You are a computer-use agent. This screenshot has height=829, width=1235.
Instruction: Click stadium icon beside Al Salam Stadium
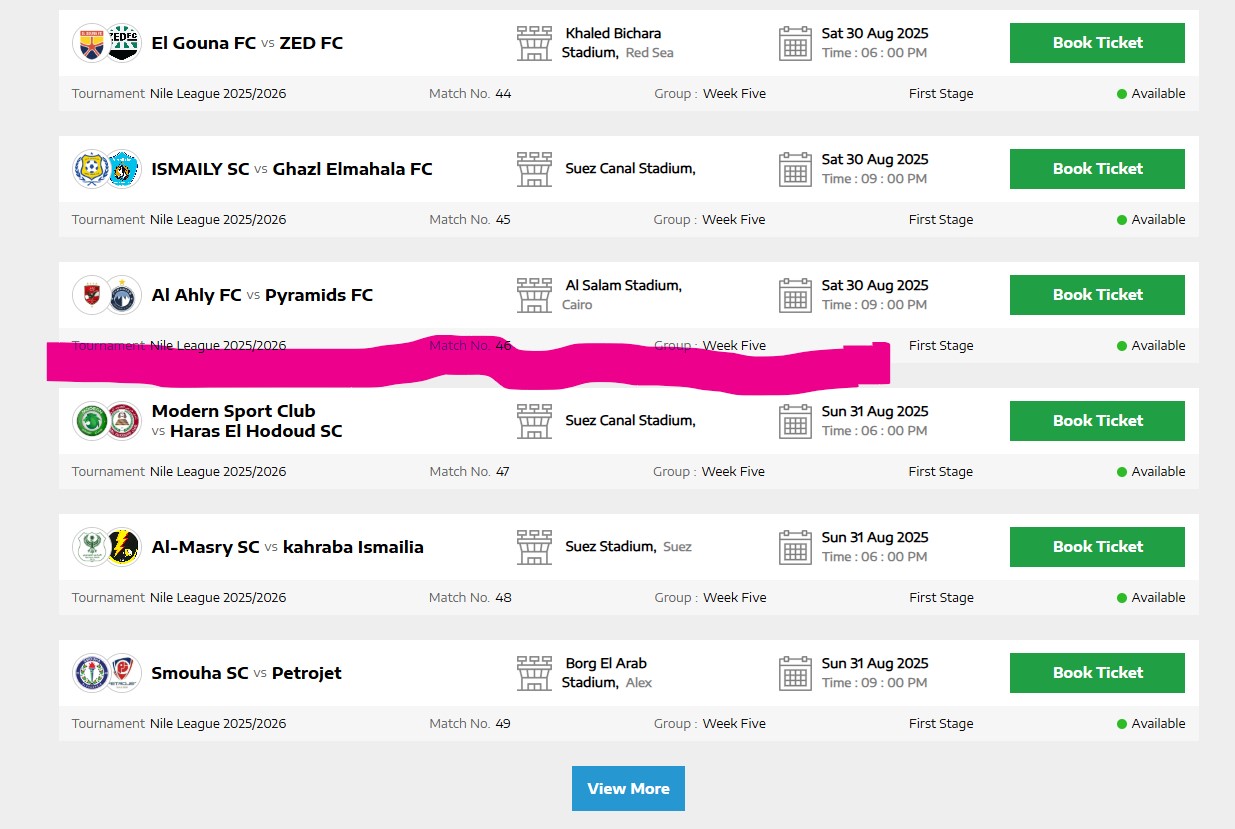(x=534, y=295)
